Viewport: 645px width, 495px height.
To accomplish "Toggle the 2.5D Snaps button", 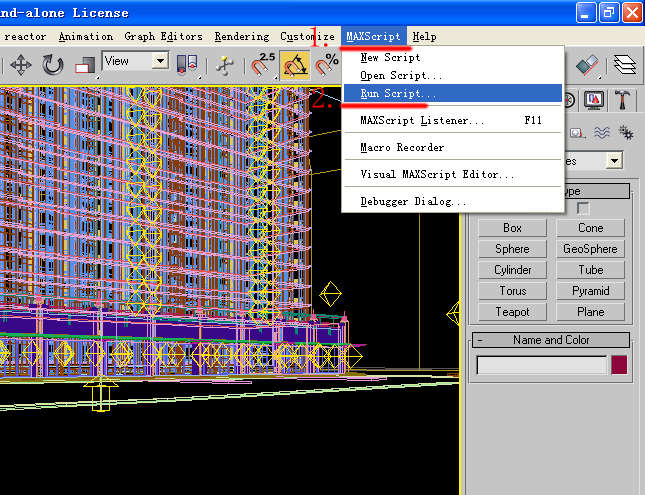I will point(263,65).
